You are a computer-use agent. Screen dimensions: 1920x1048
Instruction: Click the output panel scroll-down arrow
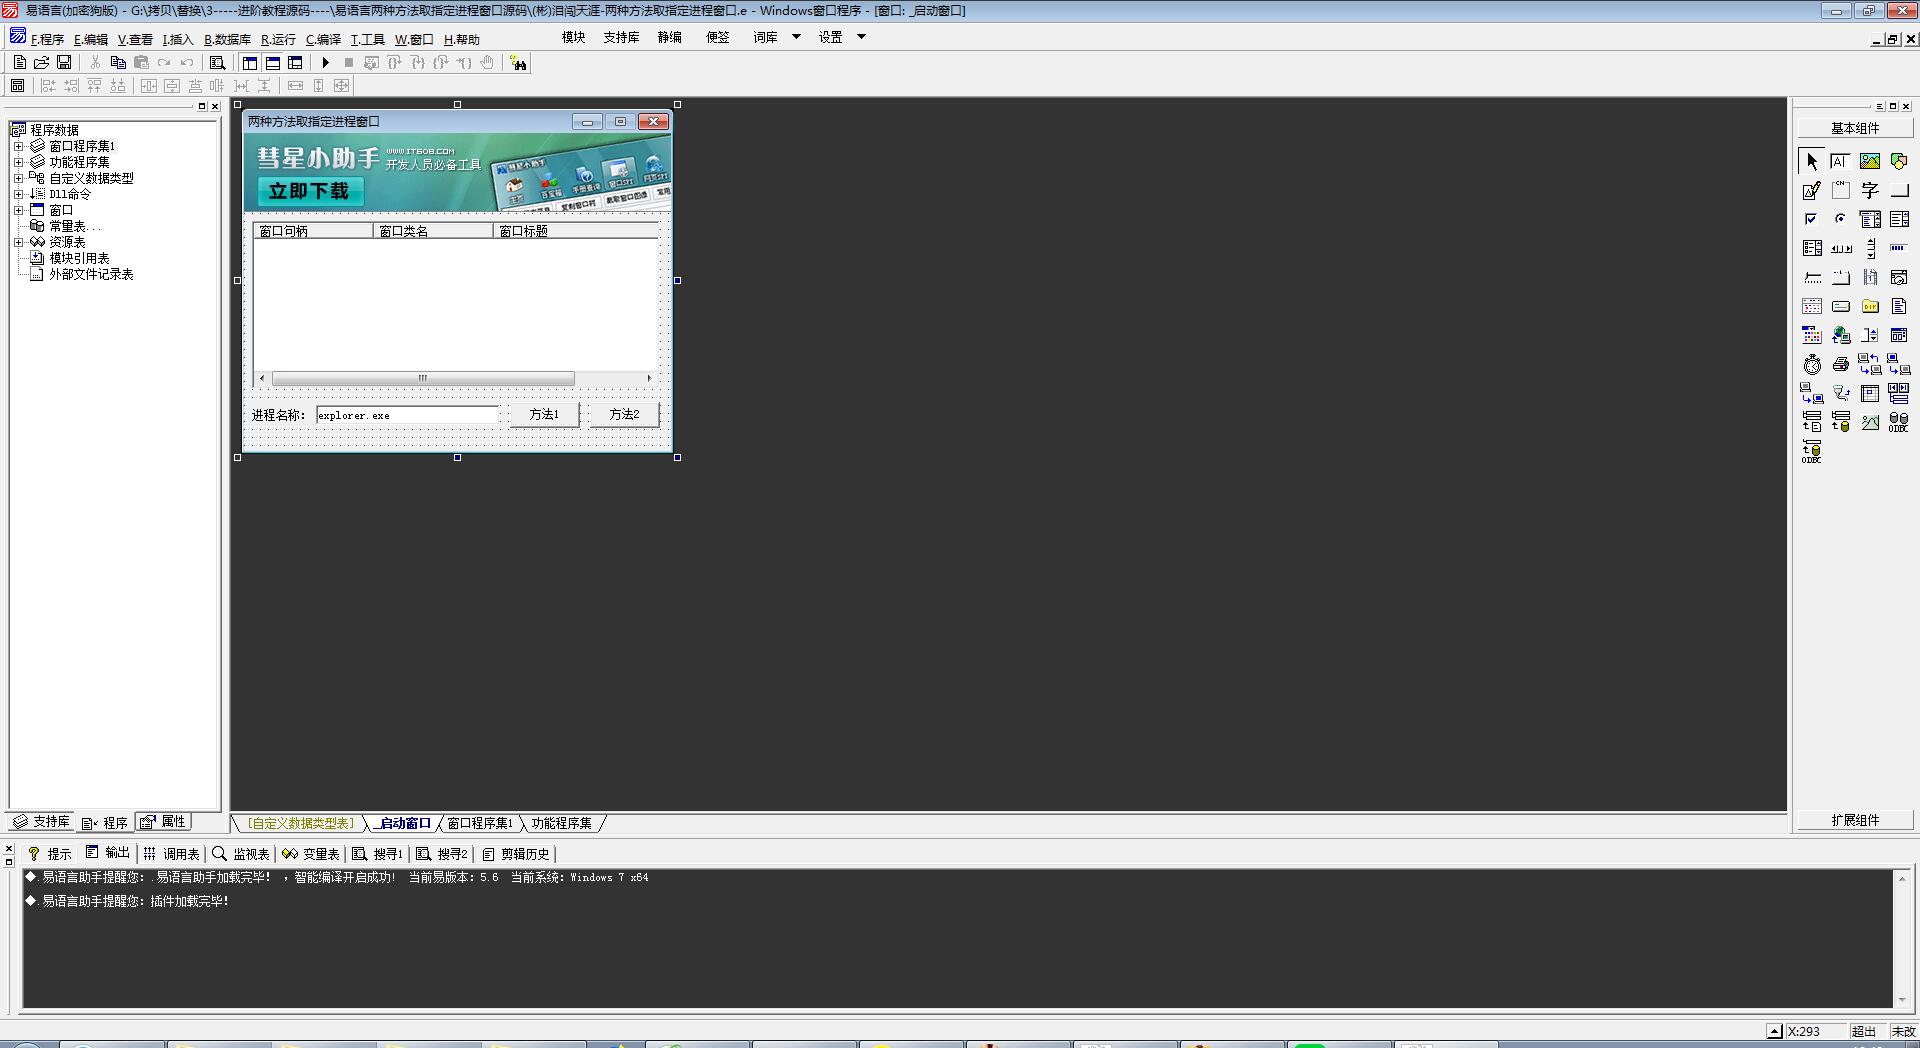pyautogui.click(x=1902, y=1000)
